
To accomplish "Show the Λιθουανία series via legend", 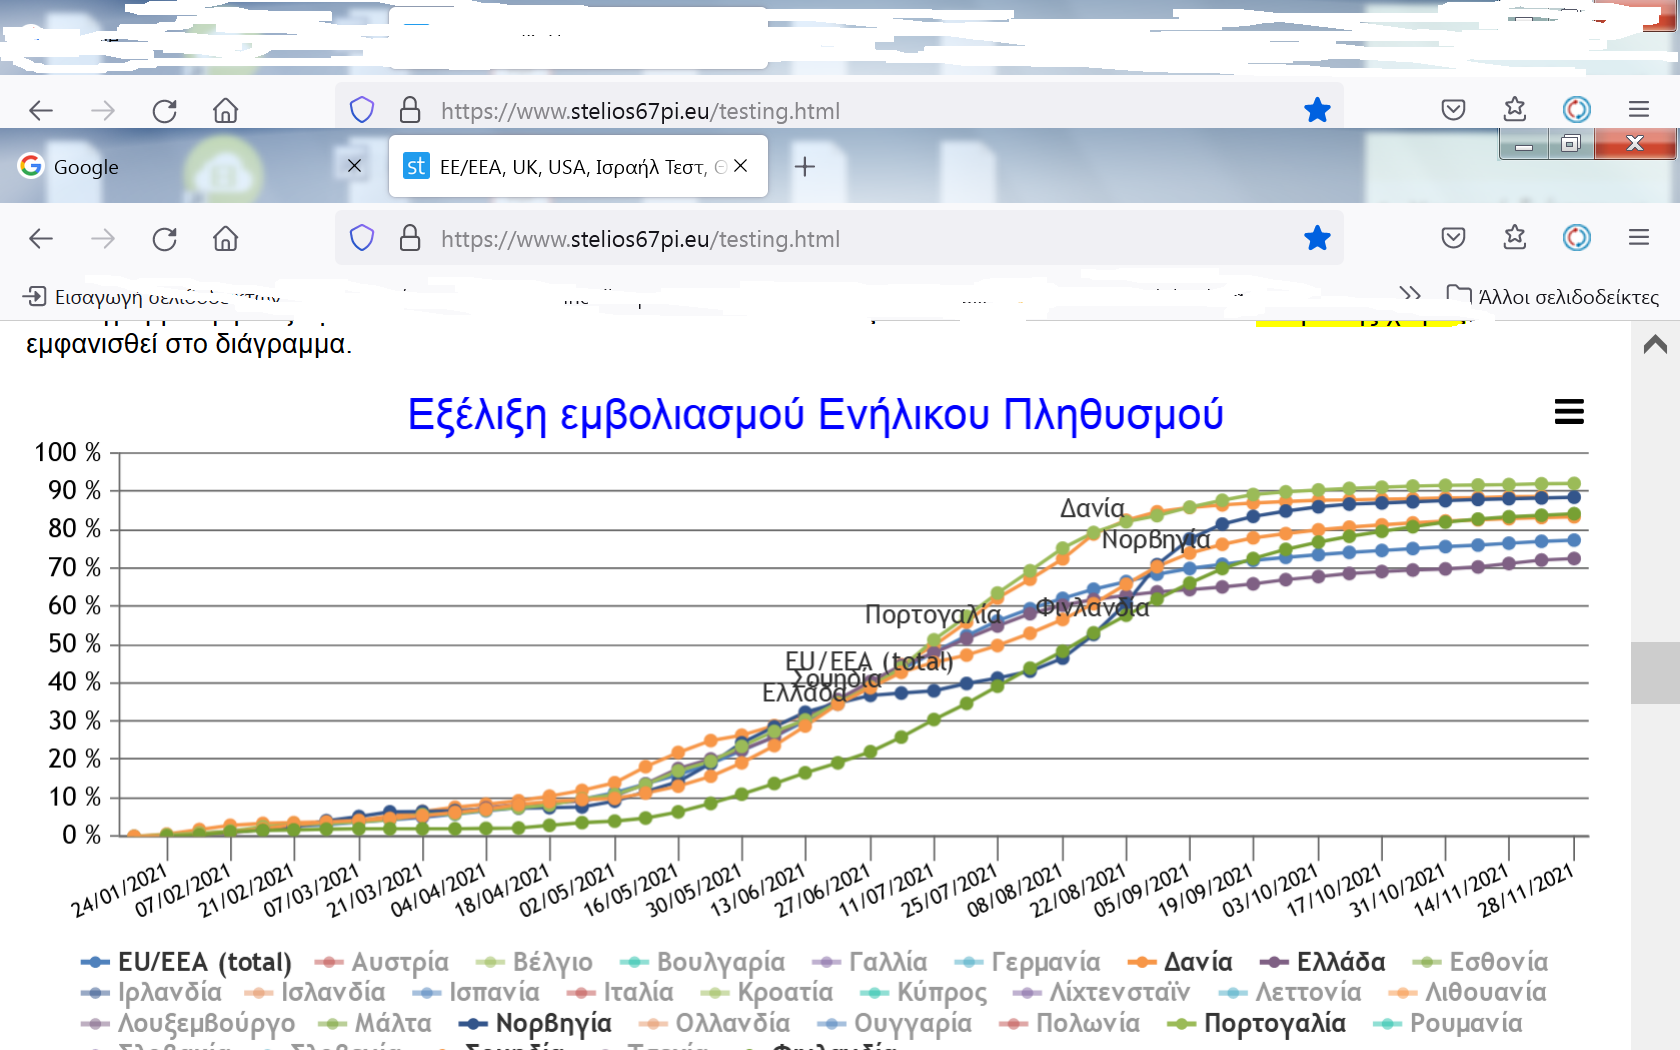I will [x=1467, y=992].
